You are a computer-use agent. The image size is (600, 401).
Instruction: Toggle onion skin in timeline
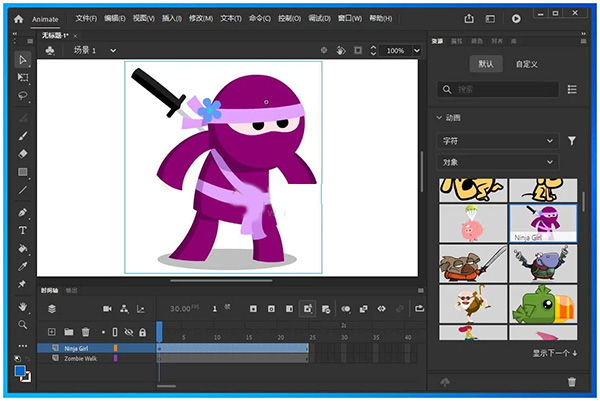point(344,309)
